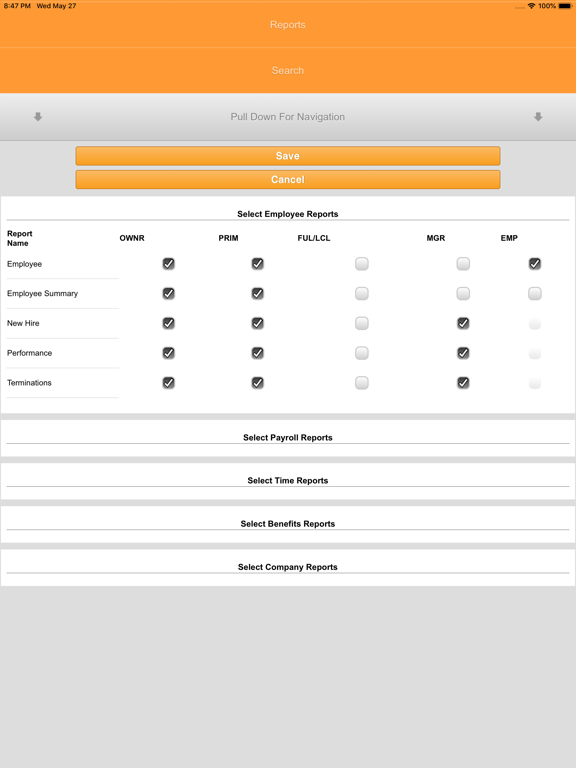The image size is (576, 768).
Task: Expand Select Time Reports section
Action: pyautogui.click(x=288, y=481)
